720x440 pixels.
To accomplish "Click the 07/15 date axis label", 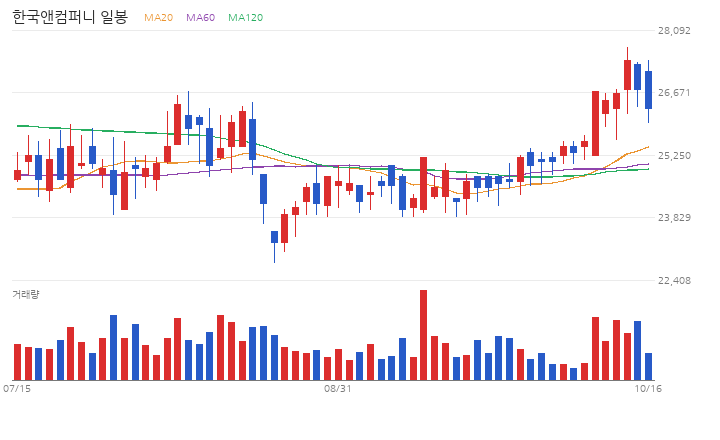I will [17, 389].
